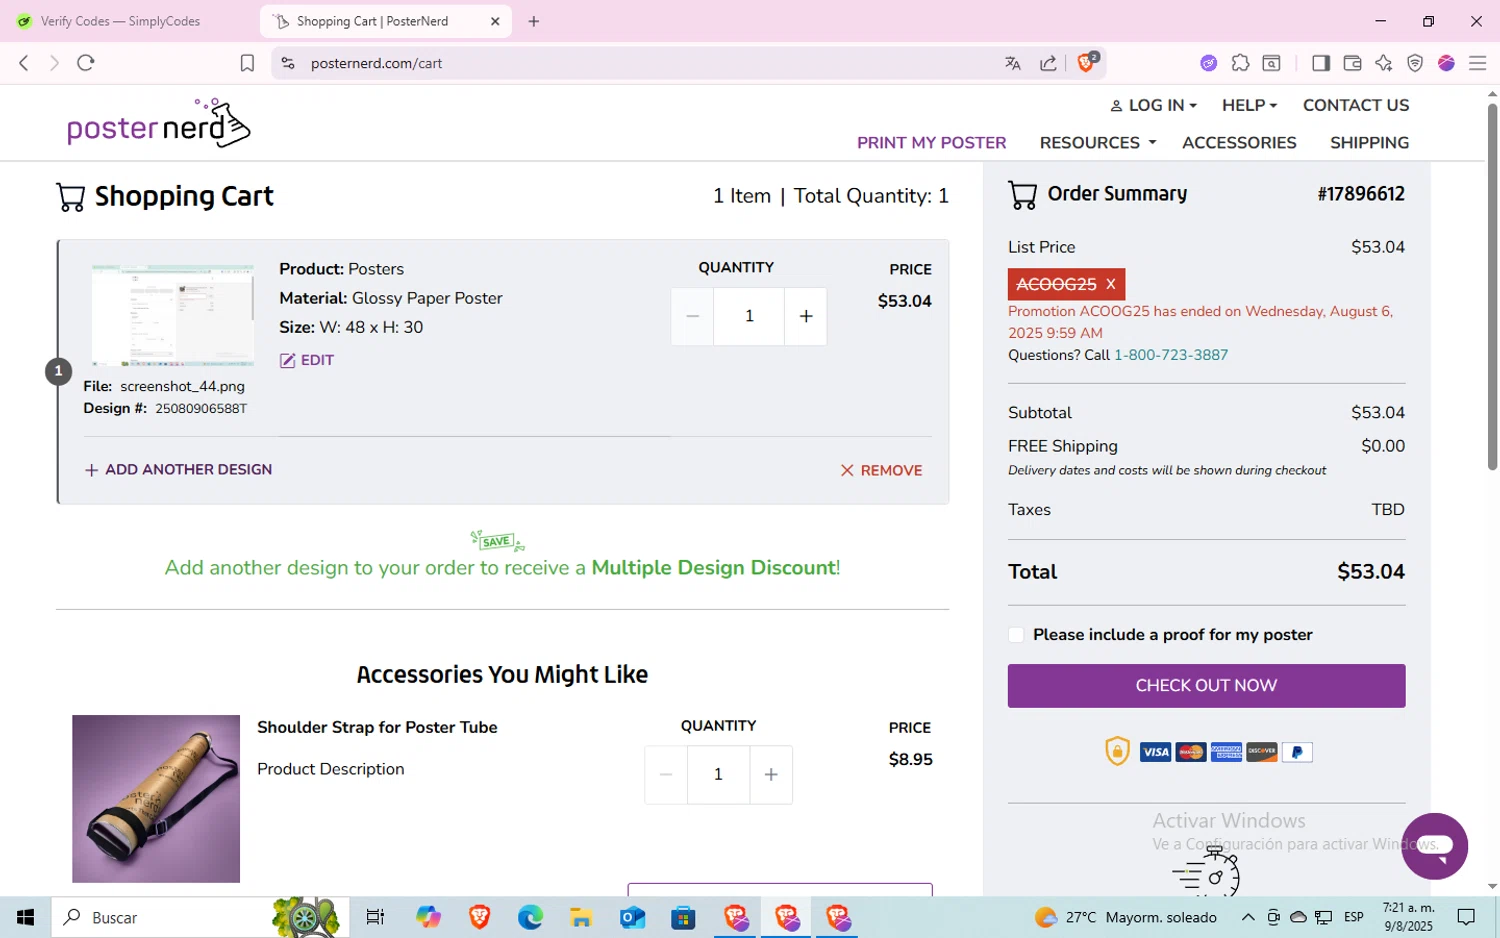
Task: Click EDIT for the poster design
Action: click(307, 360)
